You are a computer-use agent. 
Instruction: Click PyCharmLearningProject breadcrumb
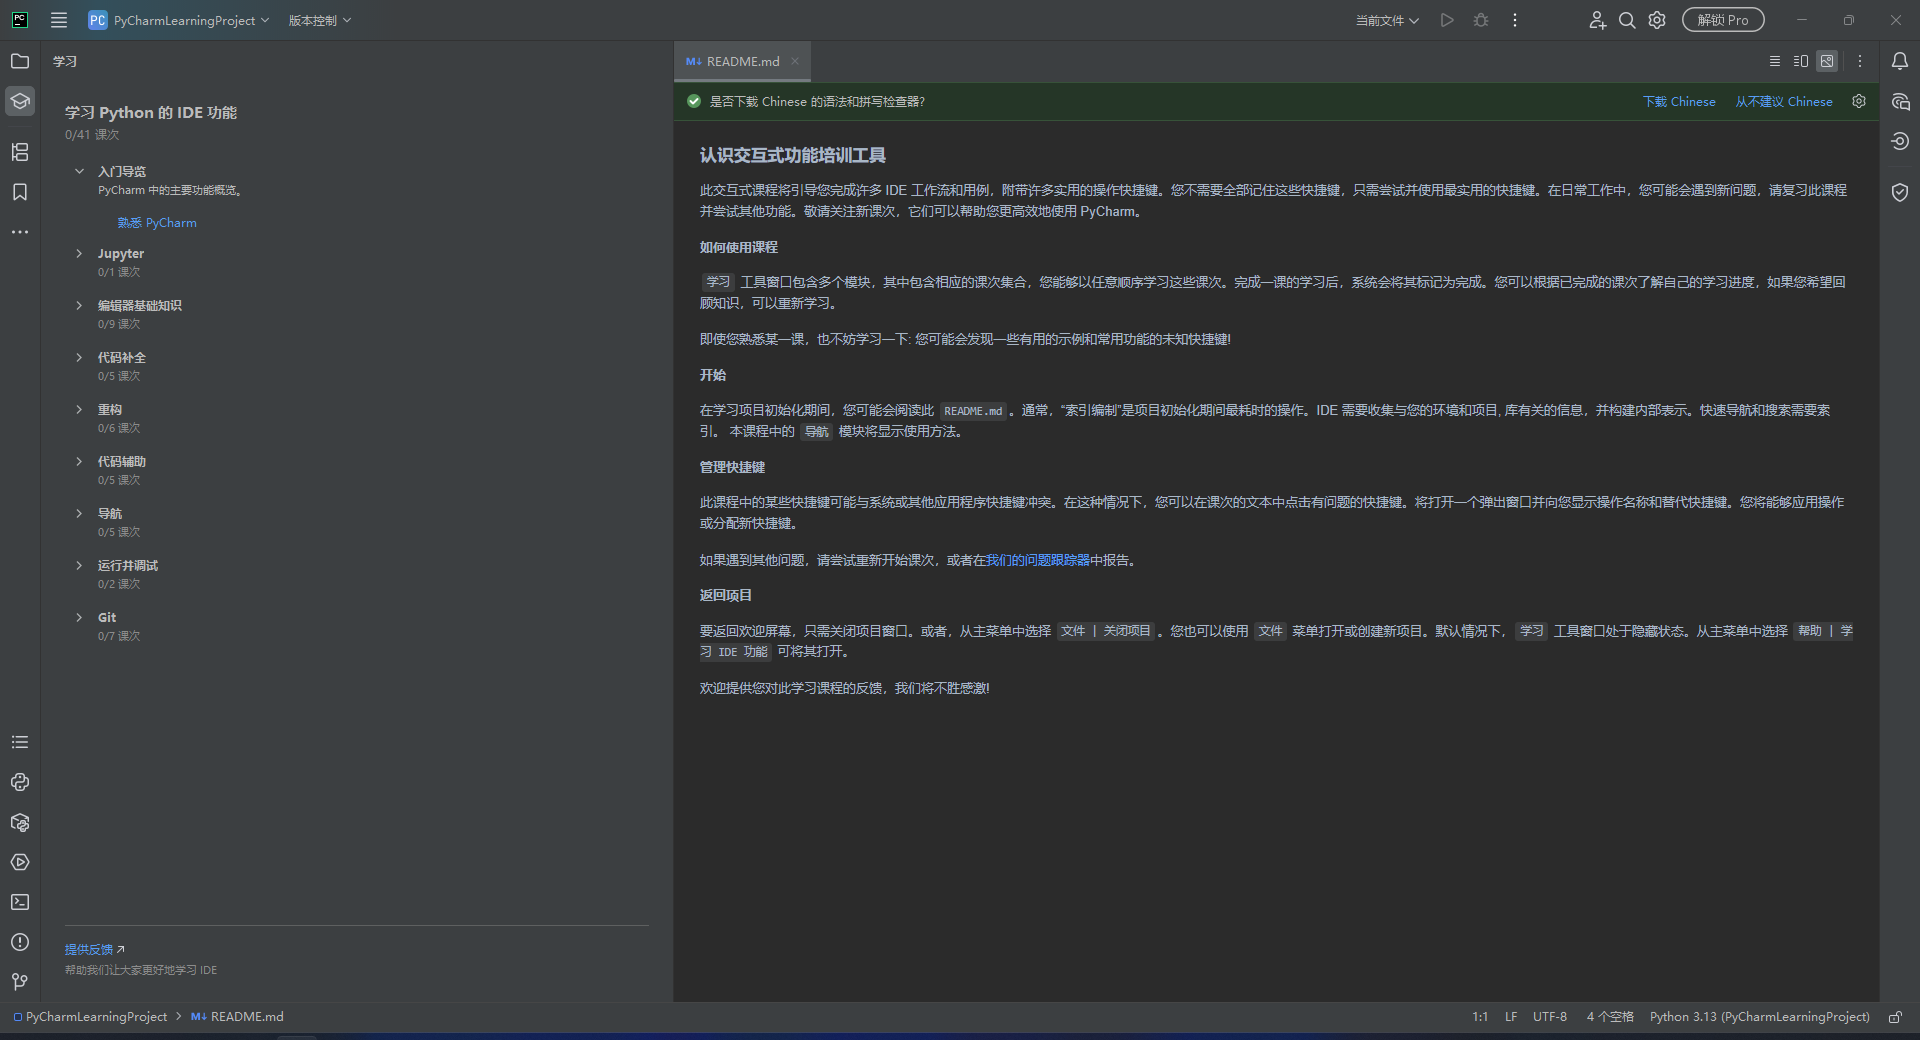(x=90, y=1017)
